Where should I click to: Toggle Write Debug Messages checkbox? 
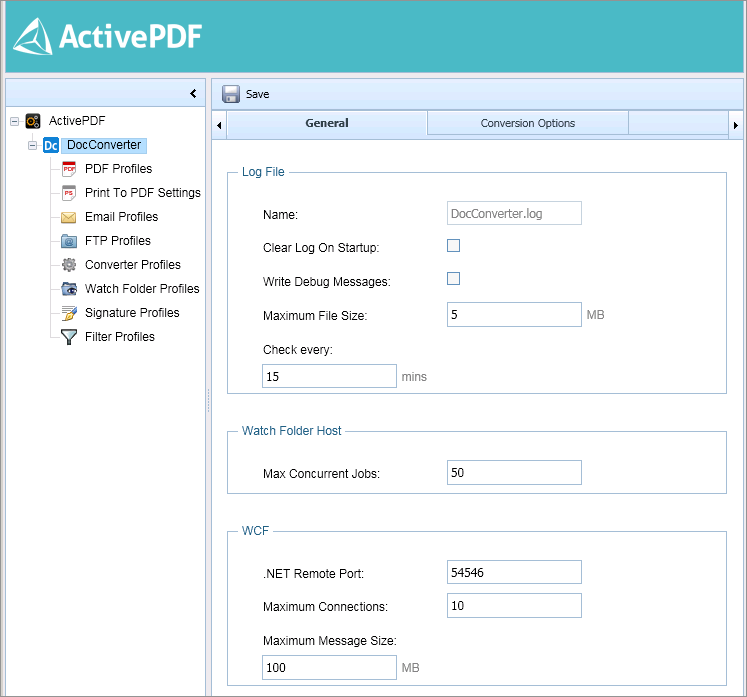453,279
